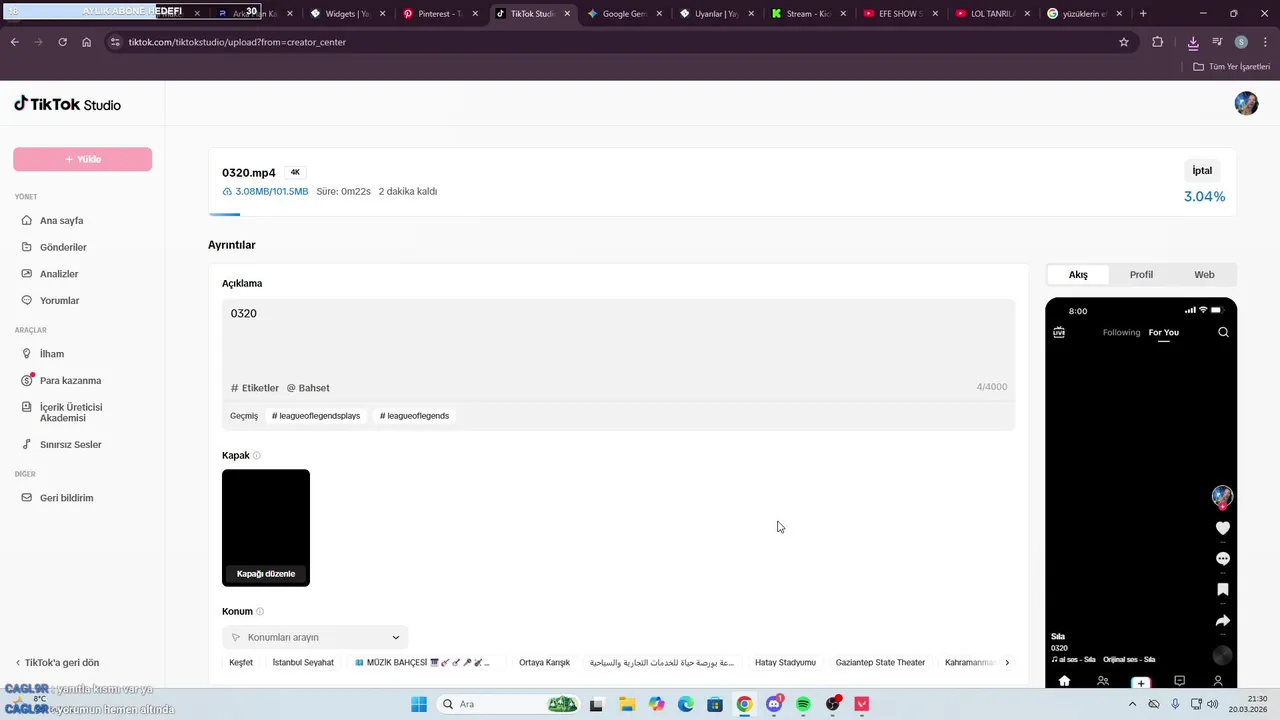Switch to the Profil preview tab
This screenshot has height=720, width=1280.
(x=1141, y=275)
